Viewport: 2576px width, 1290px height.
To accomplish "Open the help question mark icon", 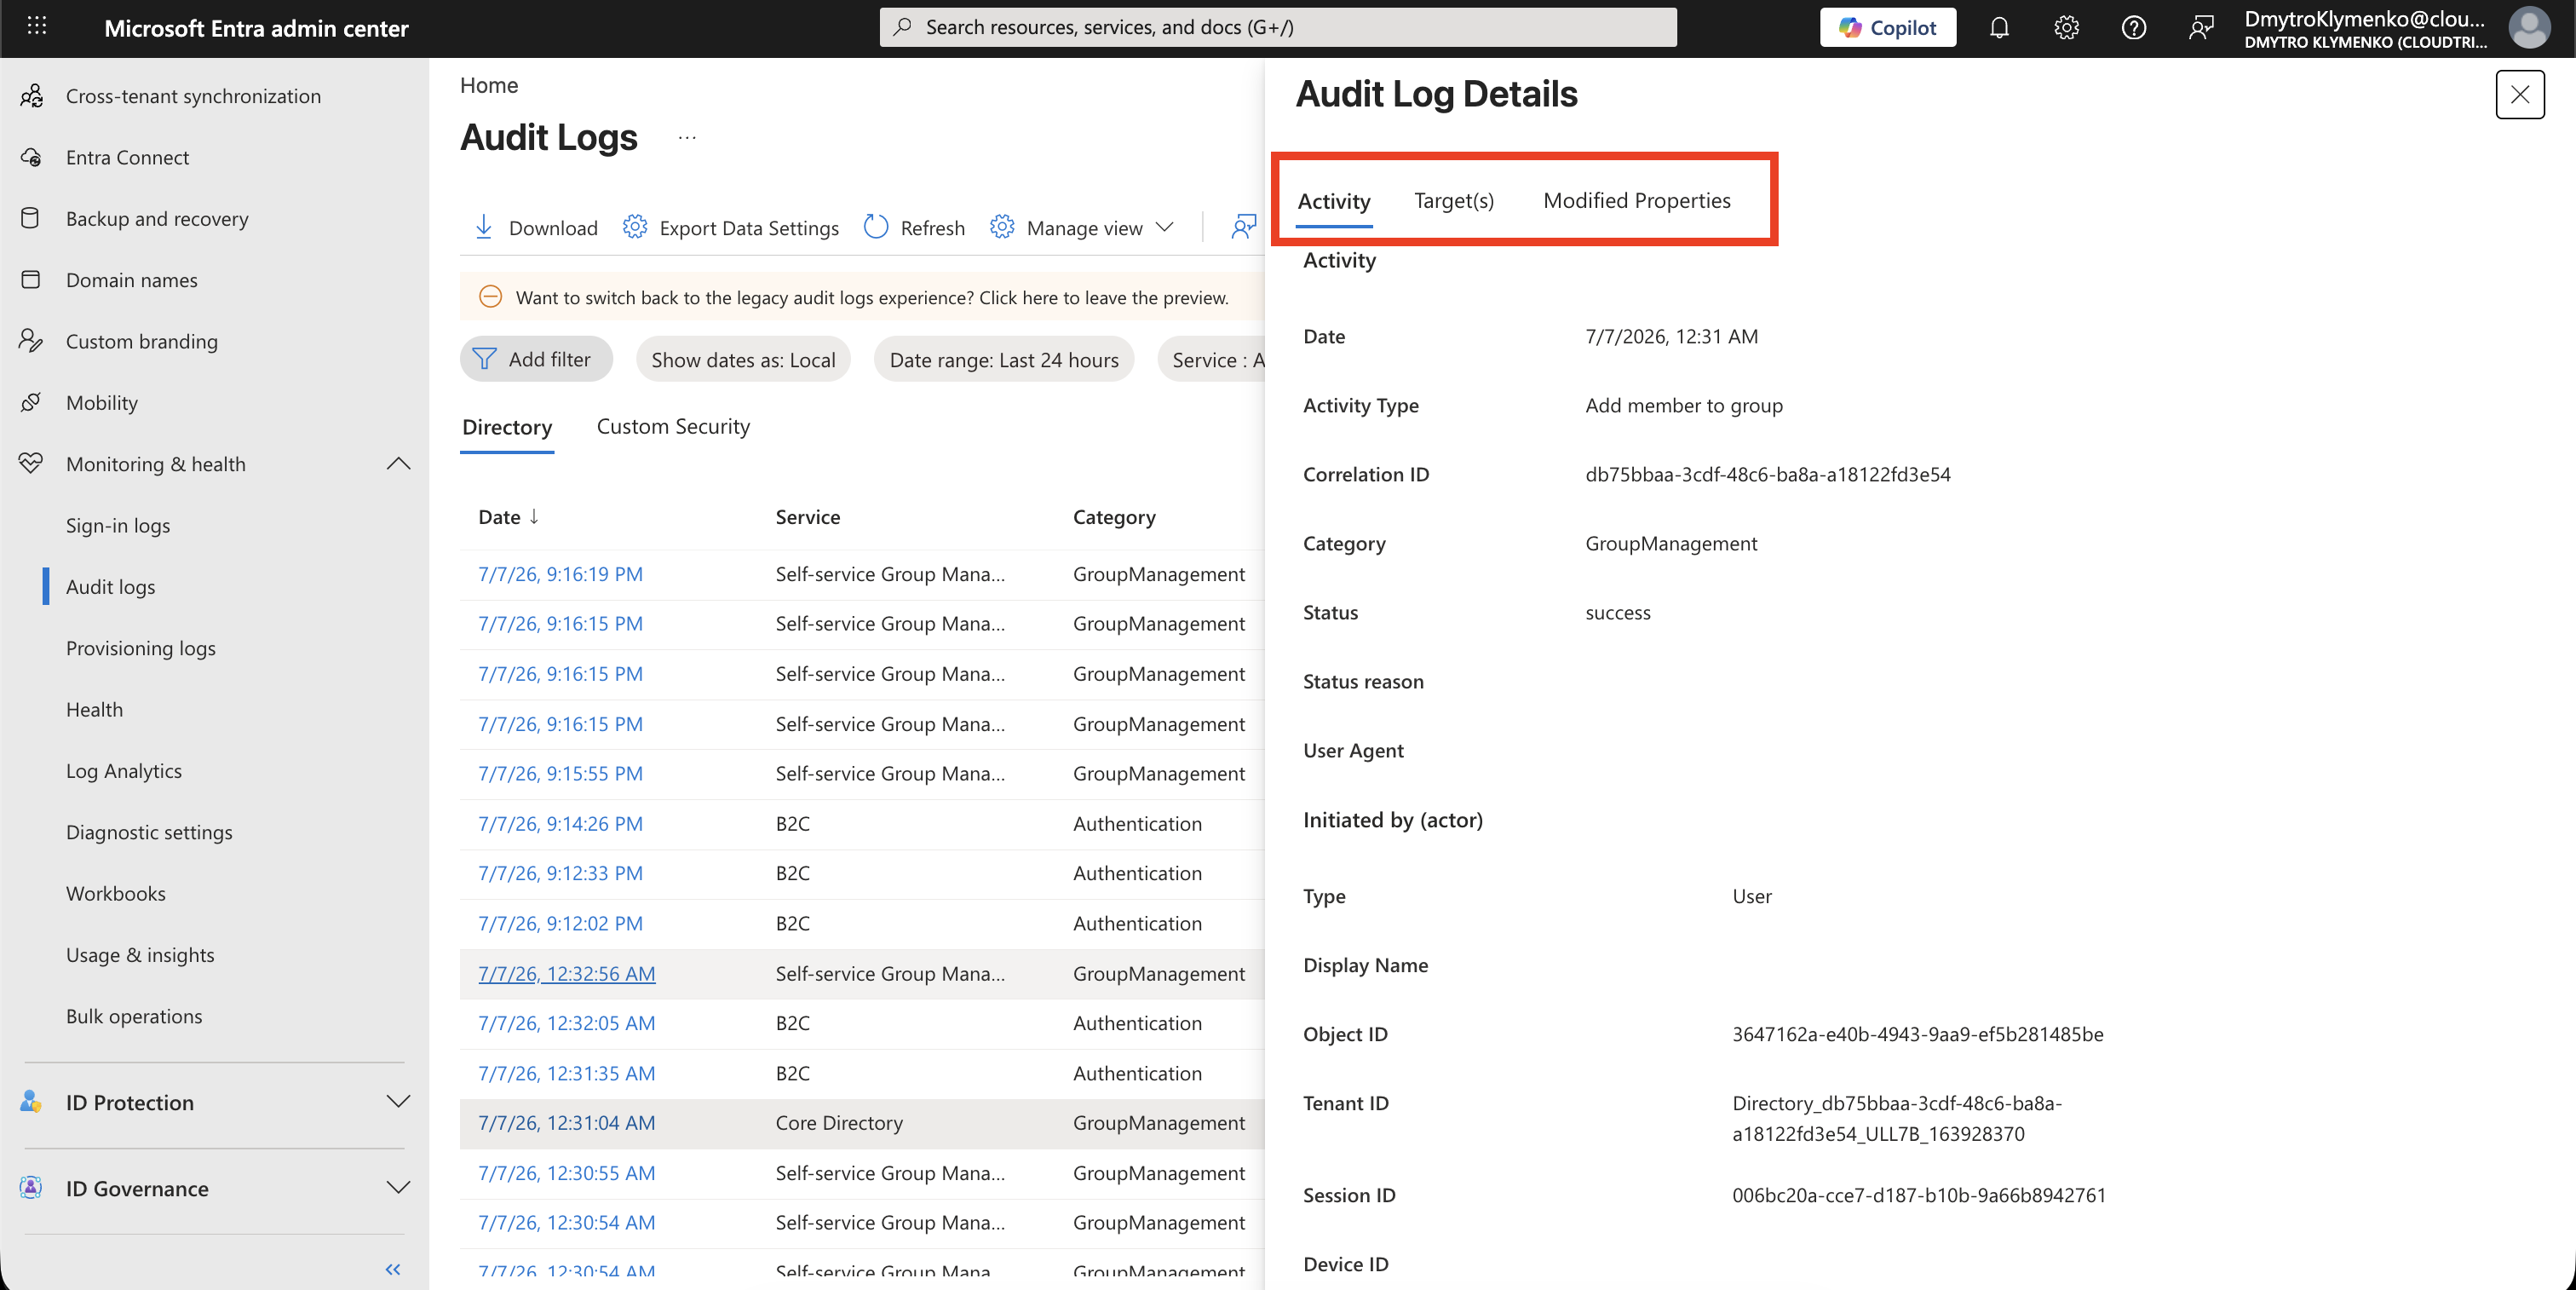I will point(2133,27).
